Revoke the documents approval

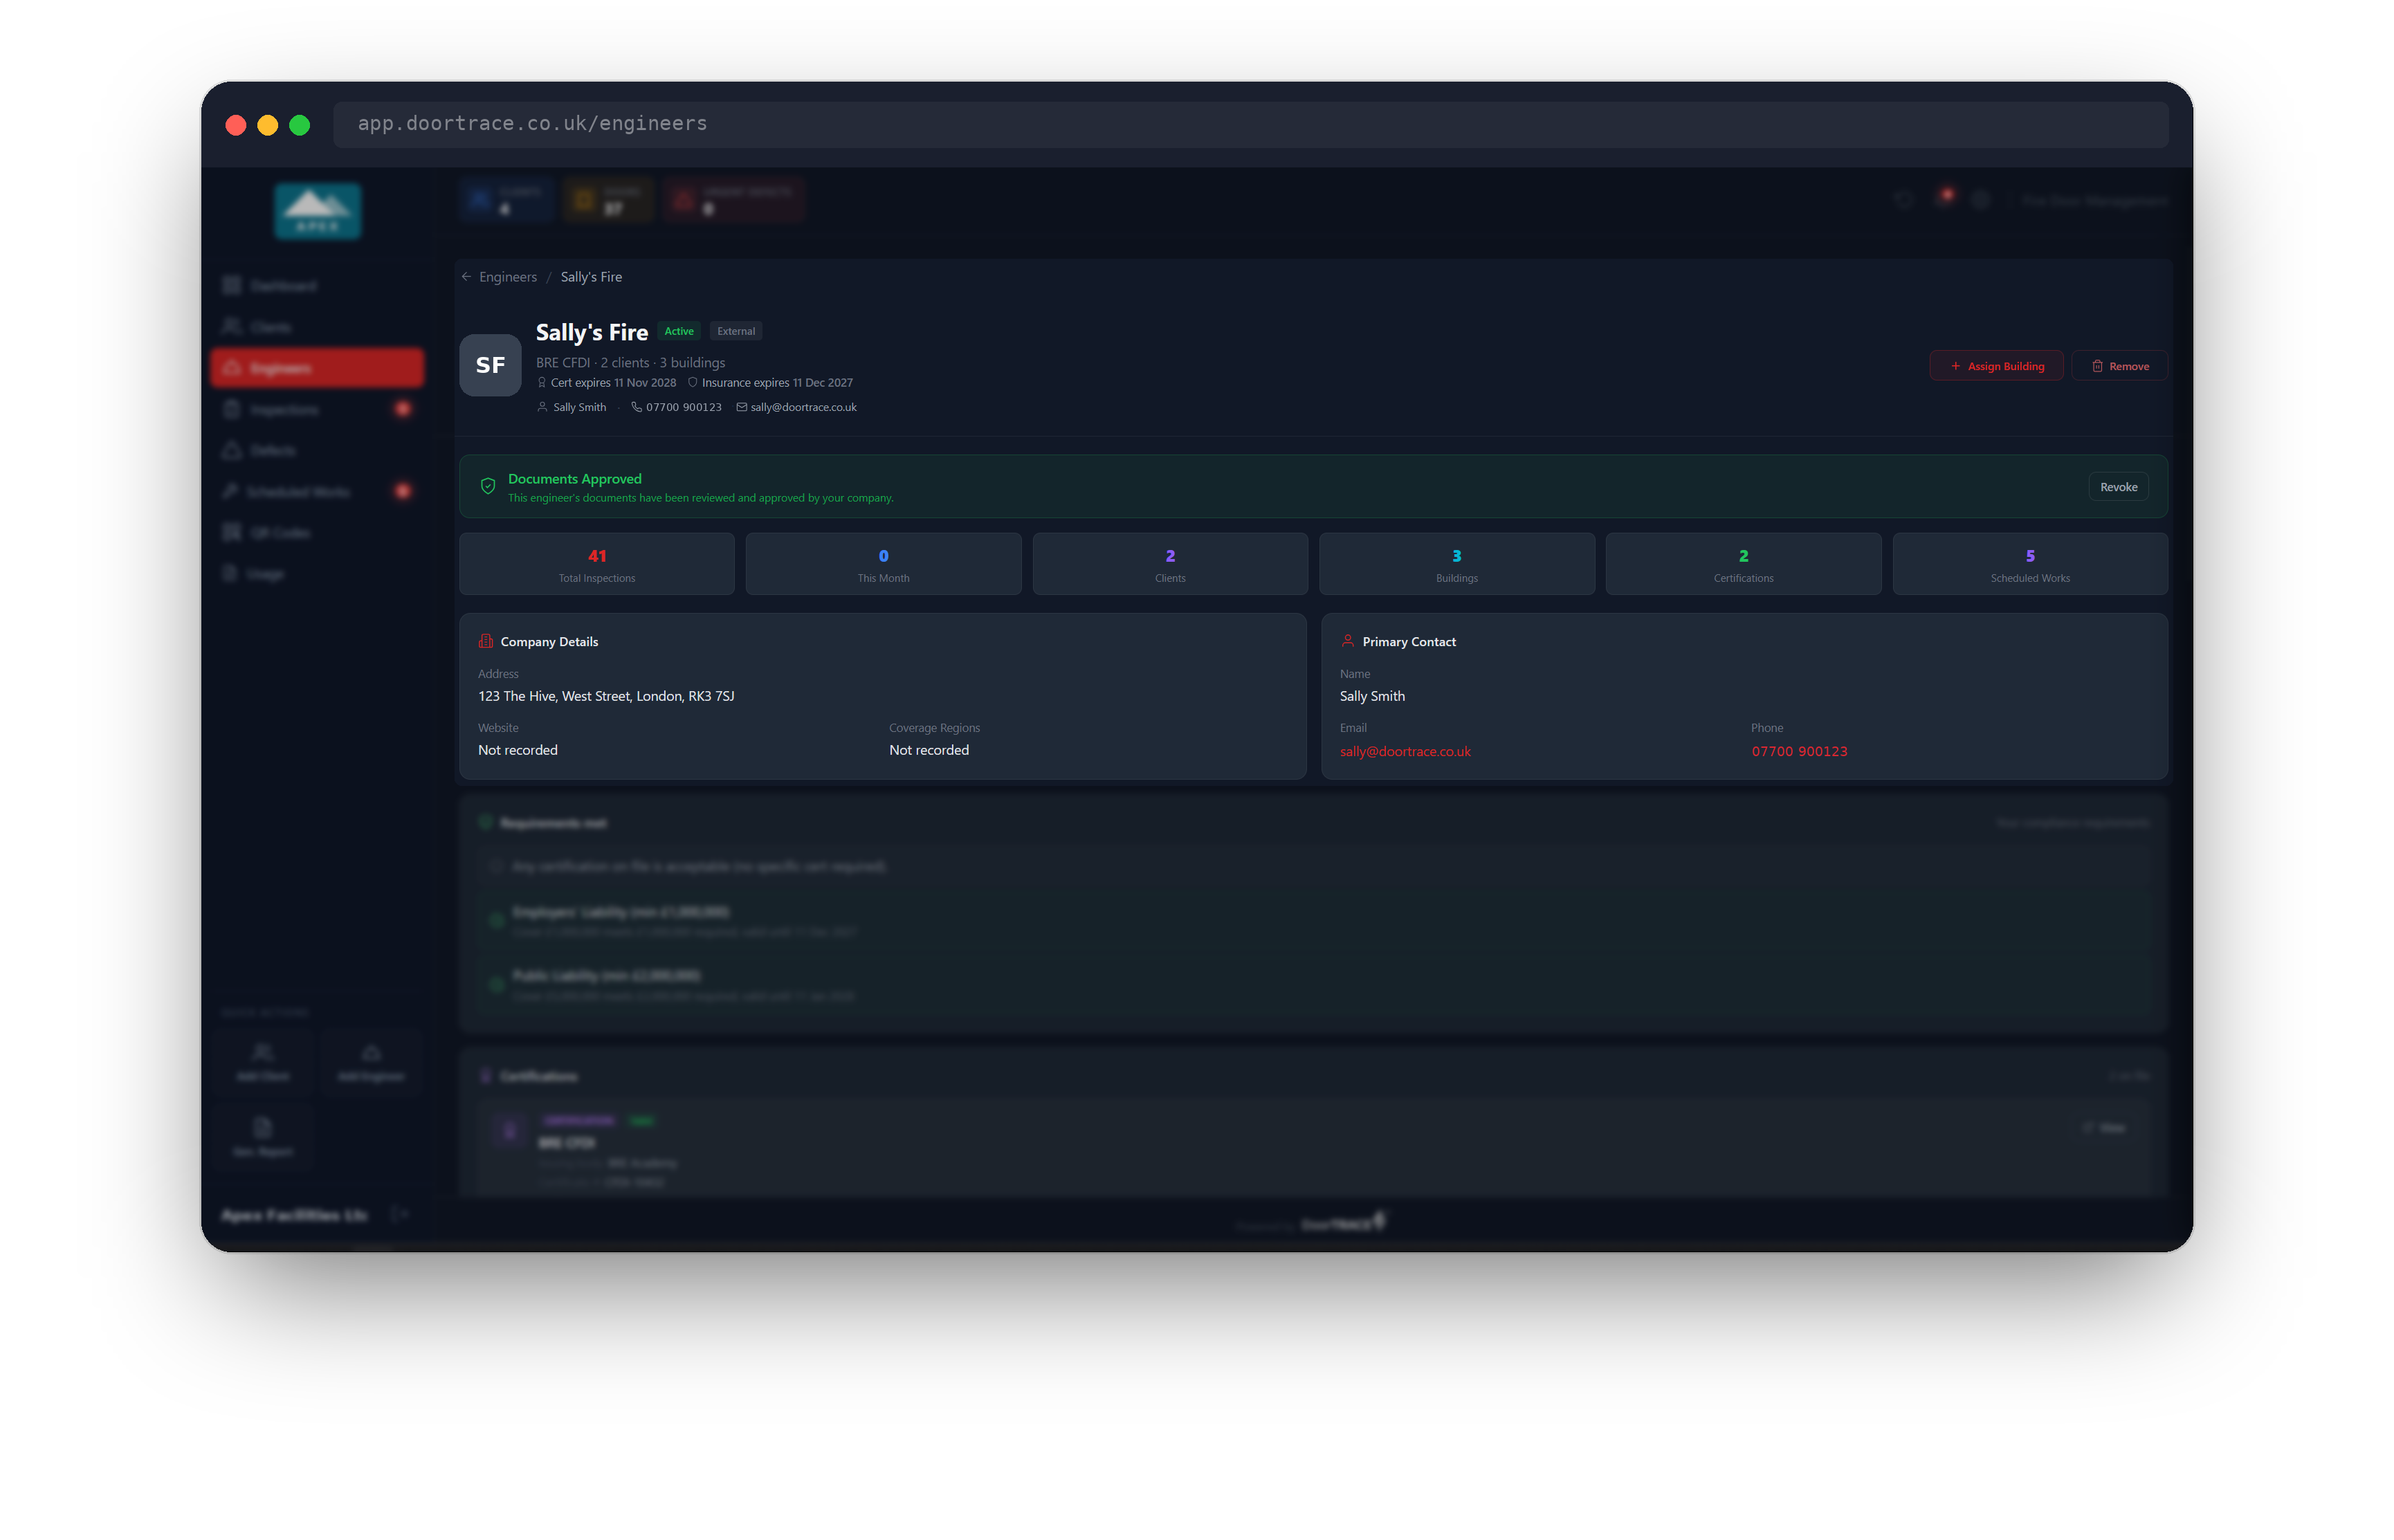click(x=2118, y=487)
